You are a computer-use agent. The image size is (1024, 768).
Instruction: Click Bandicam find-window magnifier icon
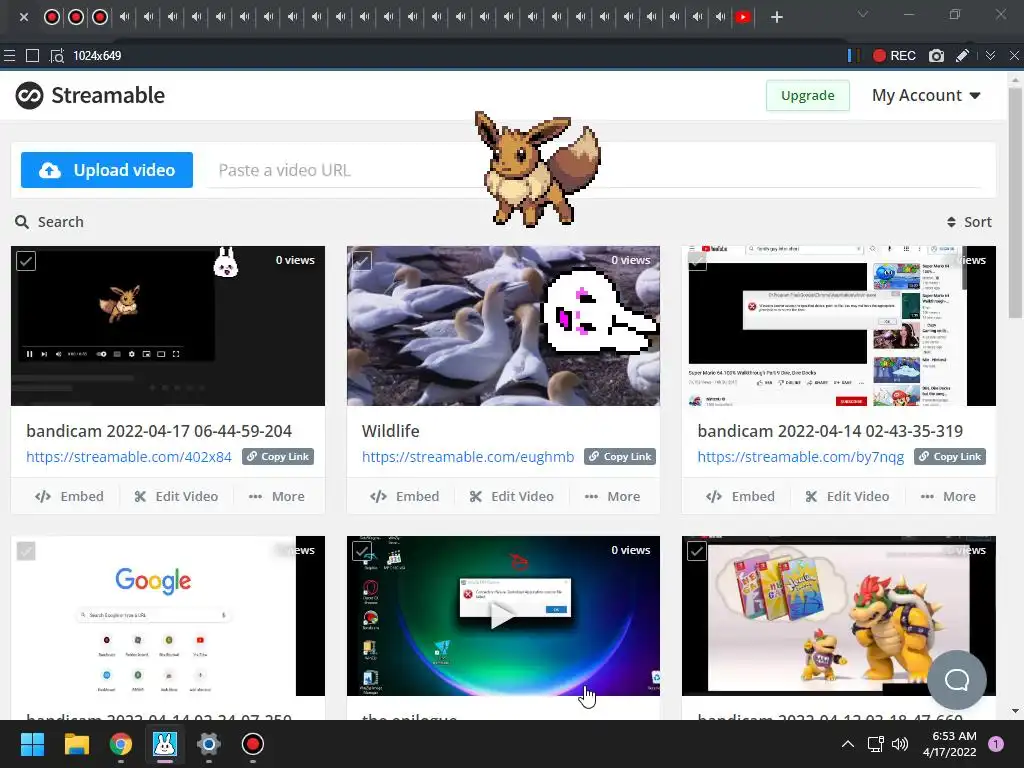point(57,56)
